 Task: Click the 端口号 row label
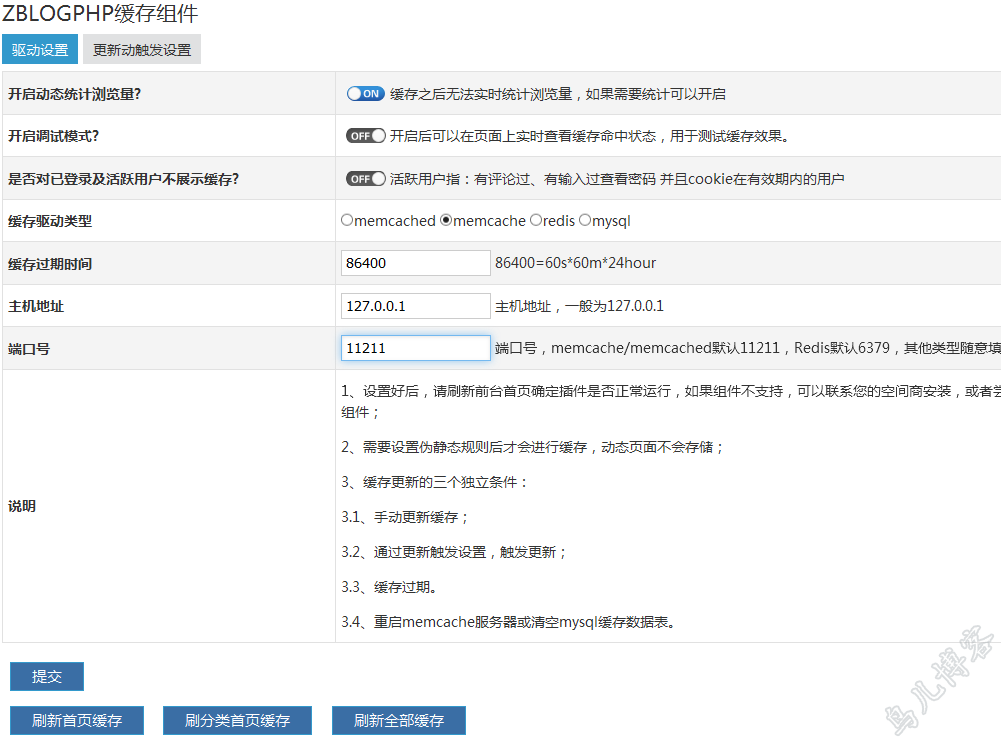(x=29, y=349)
